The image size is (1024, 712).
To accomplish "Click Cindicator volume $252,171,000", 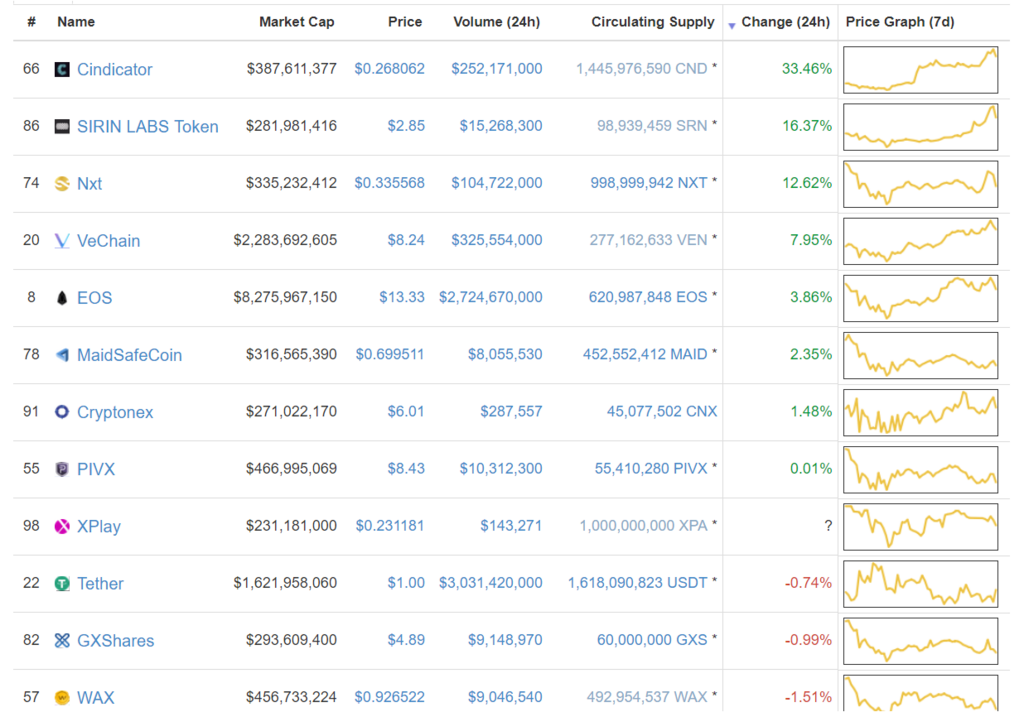I will (x=496, y=69).
